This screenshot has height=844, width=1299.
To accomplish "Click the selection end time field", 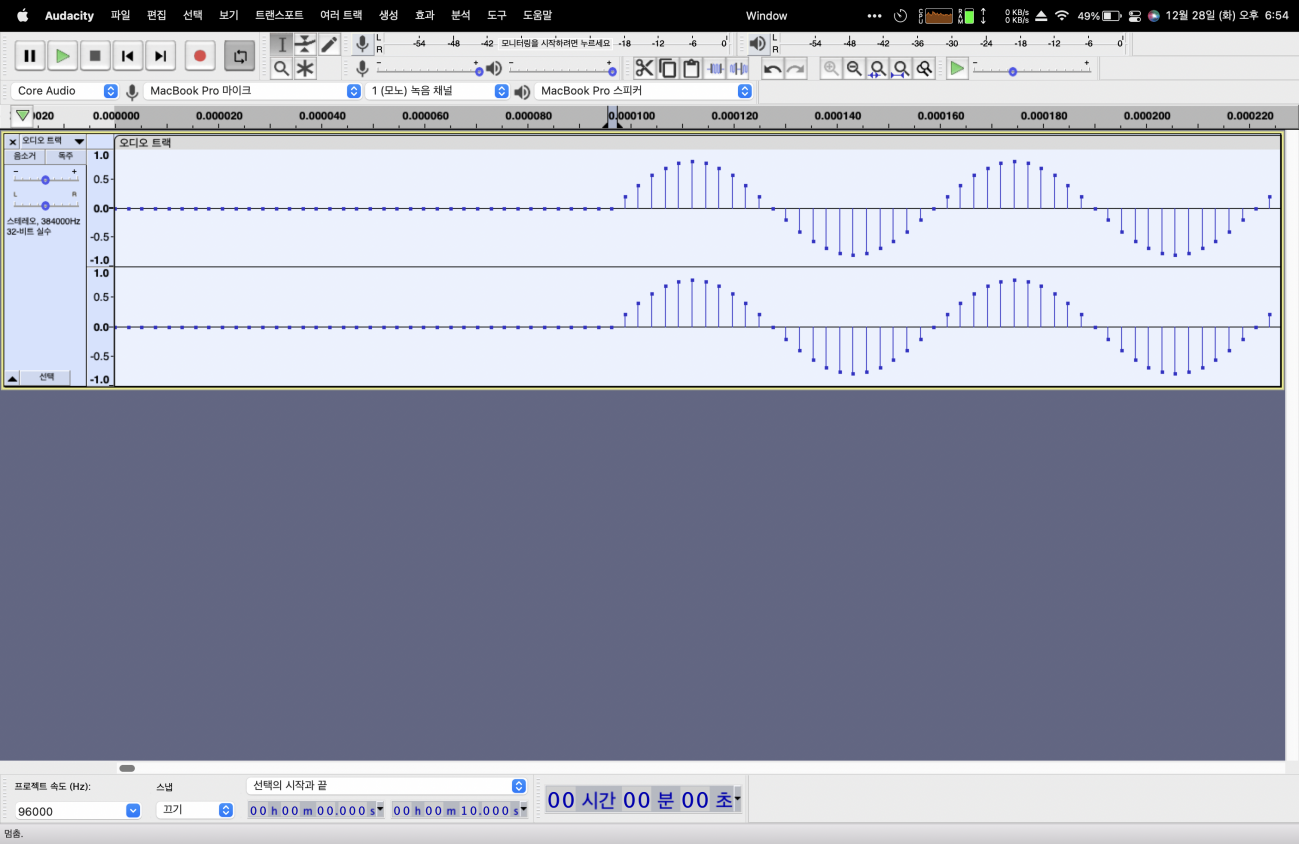I will (459, 810).
